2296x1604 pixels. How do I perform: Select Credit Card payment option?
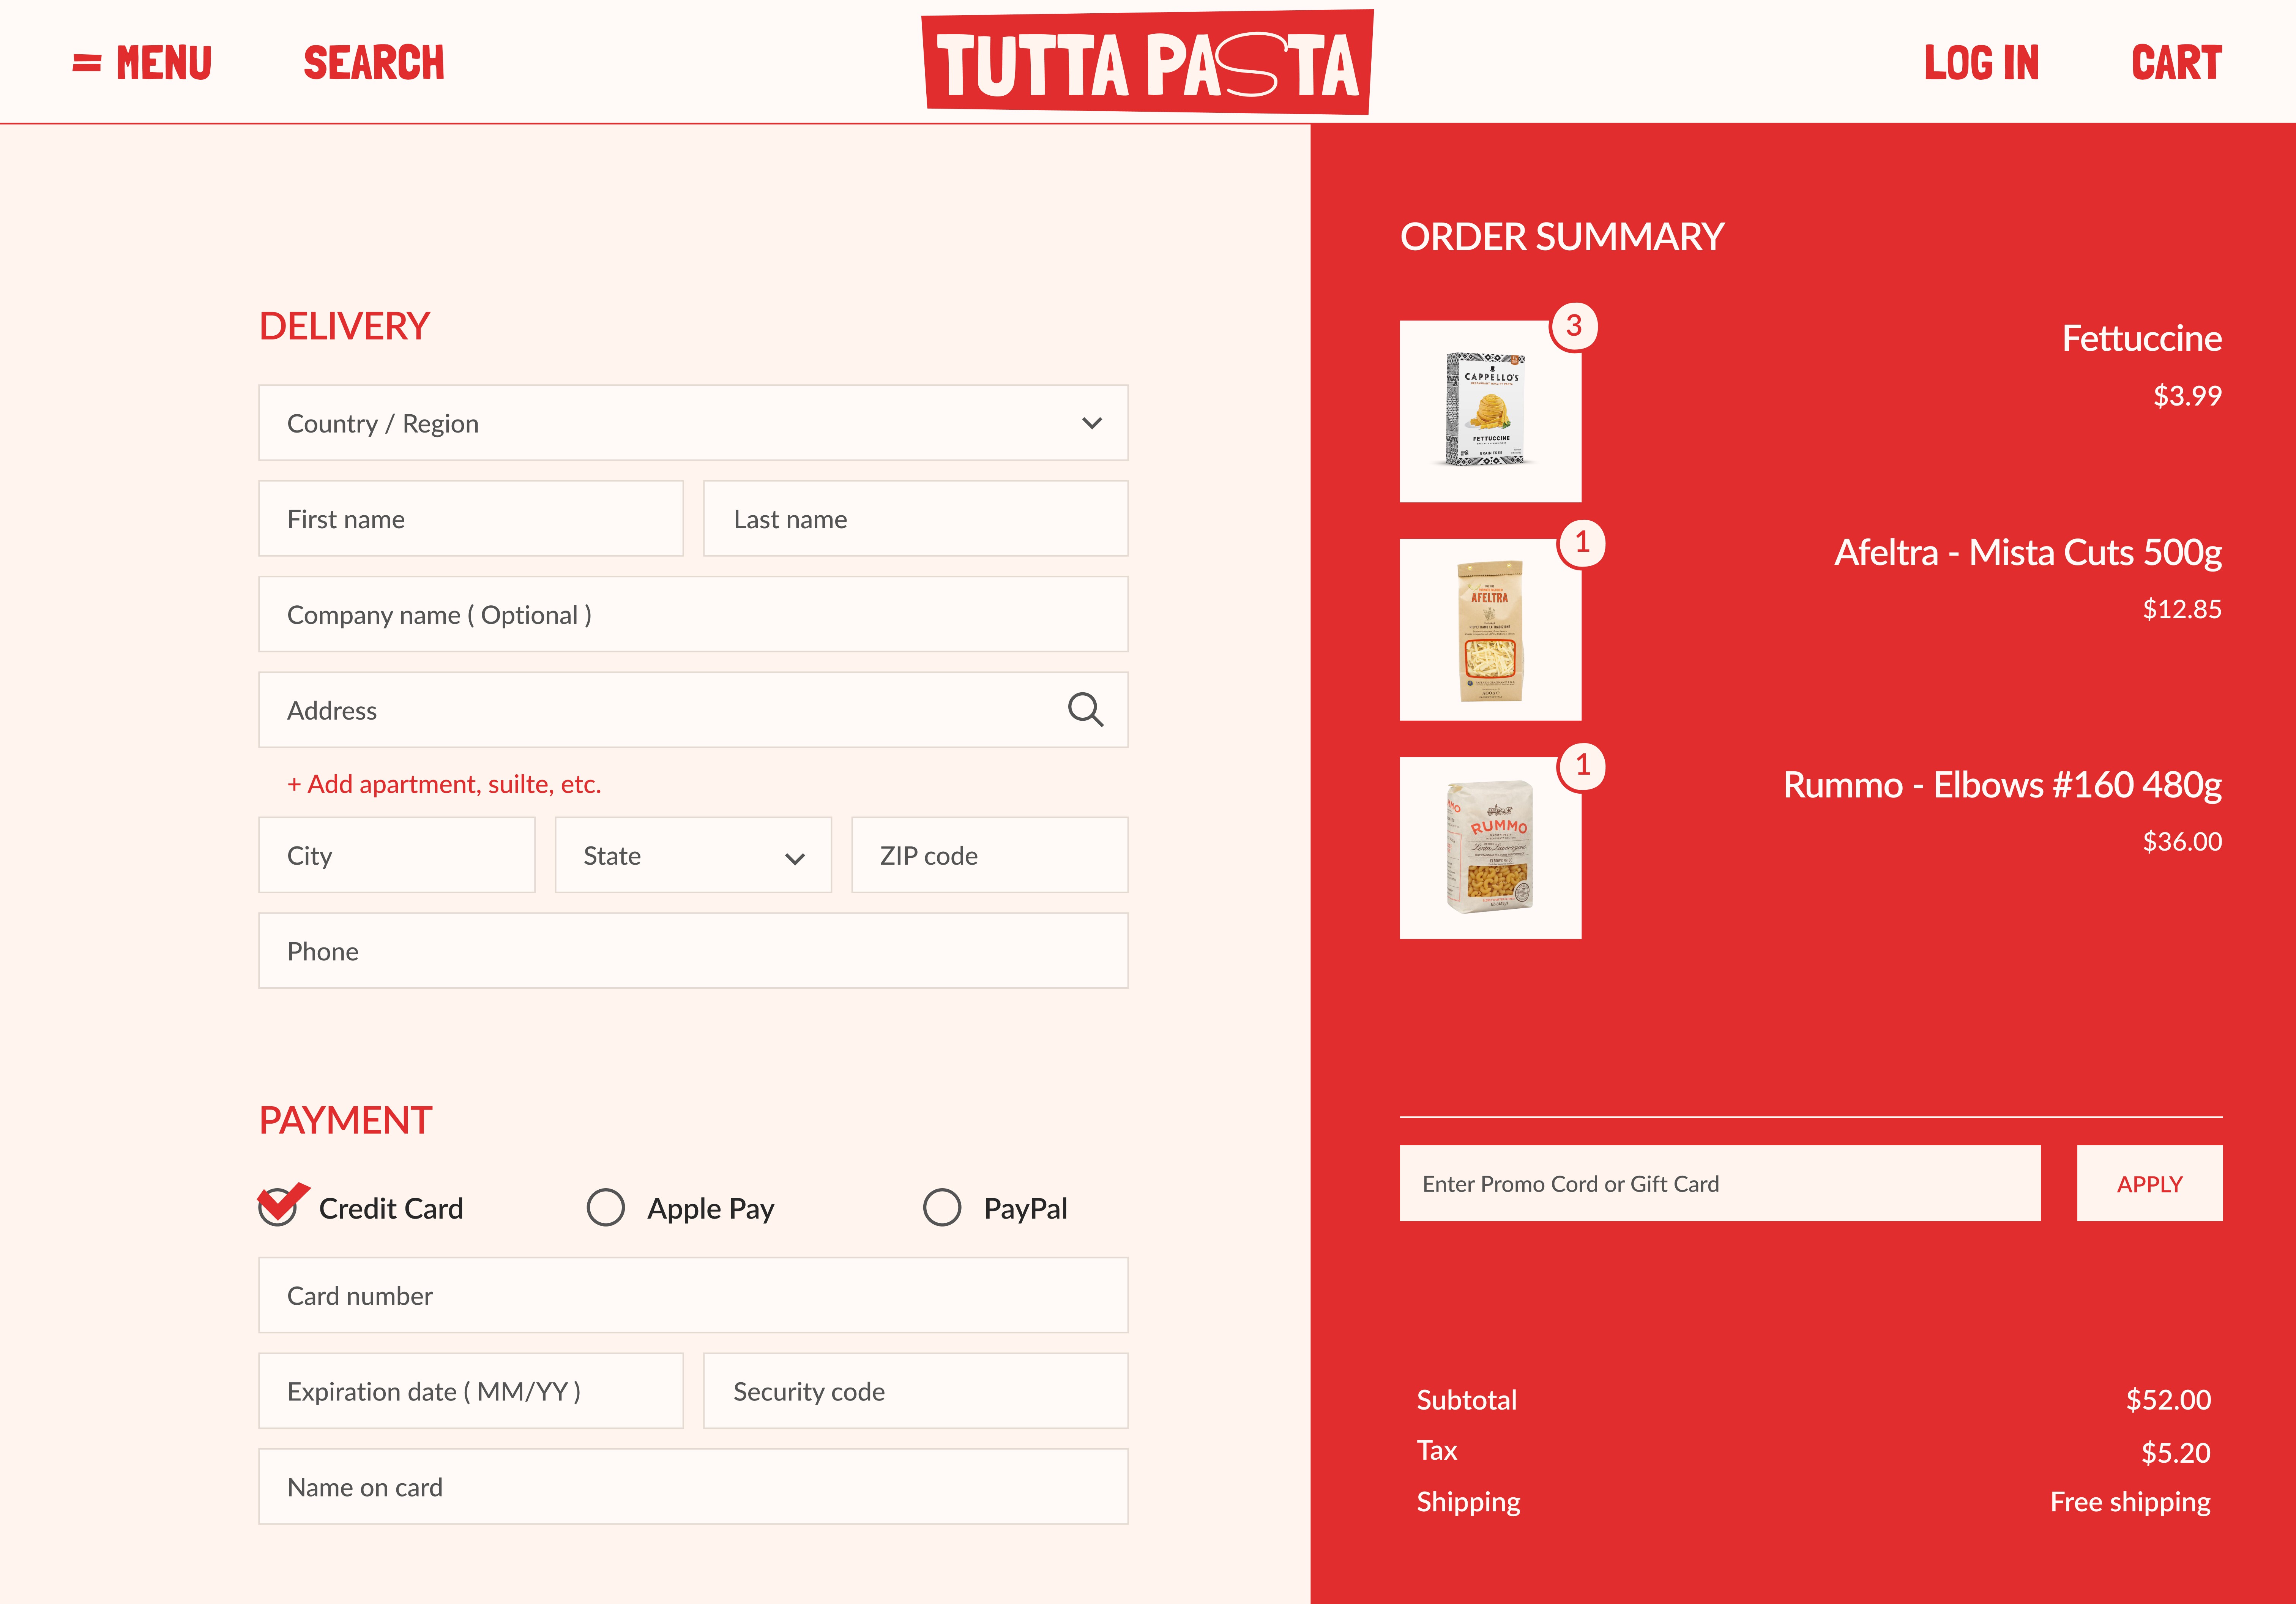click(x=278, y=1207)
